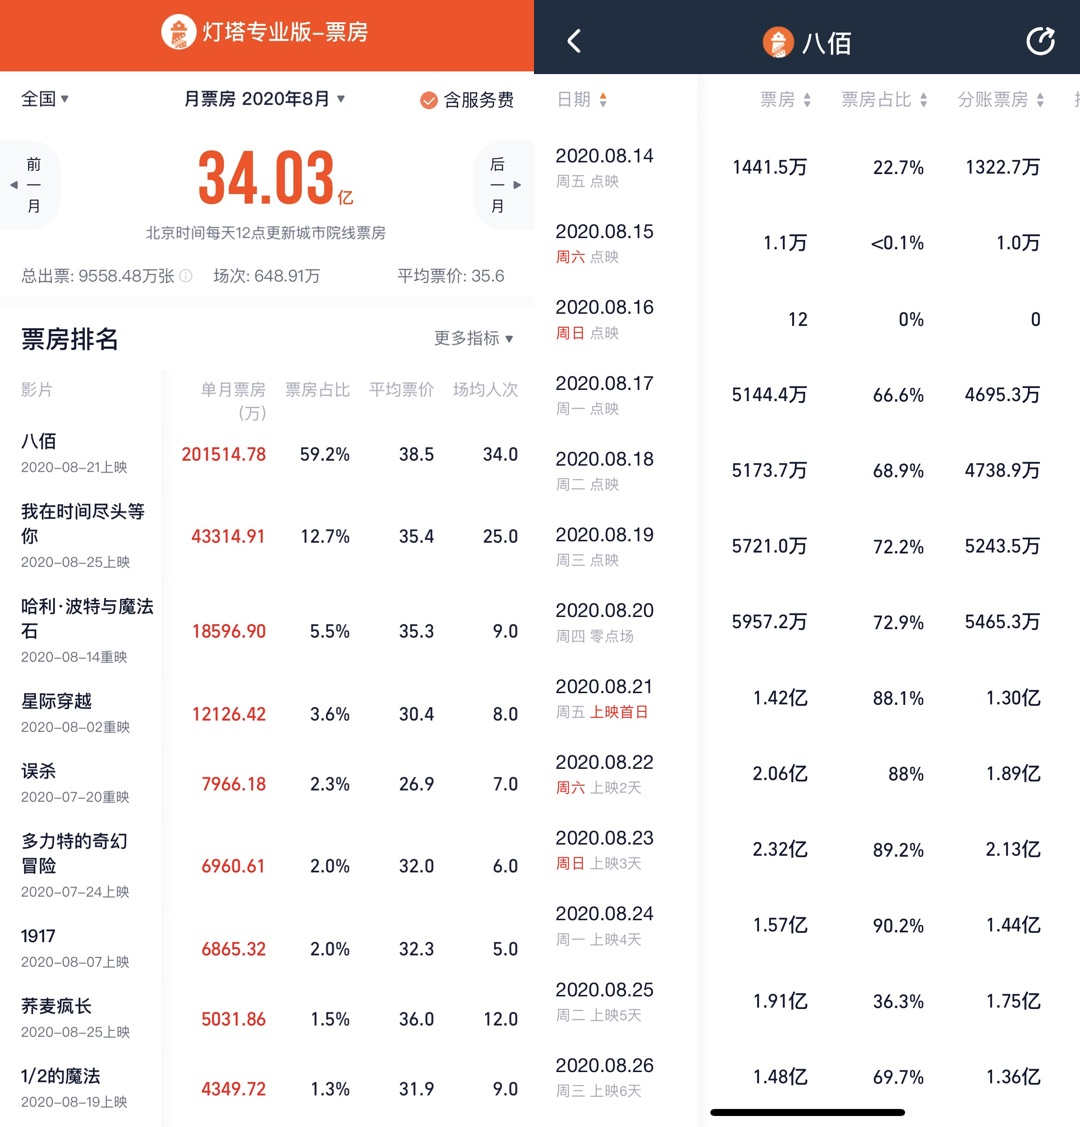1080x1127 pixels.
Task: Sort by the 票房占比 column in 八佰 panel
Action: [884, 99]
